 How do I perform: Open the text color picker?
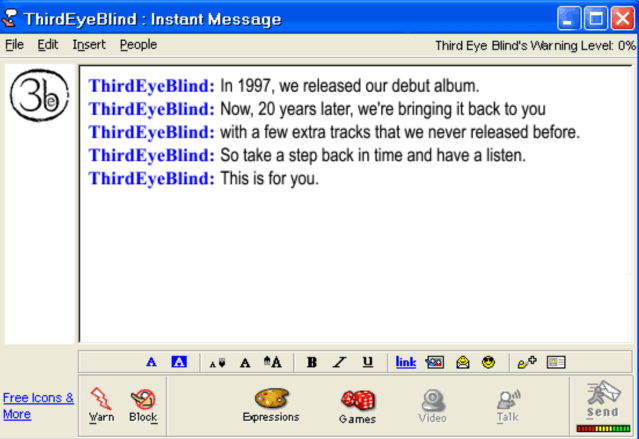[151, 362]
